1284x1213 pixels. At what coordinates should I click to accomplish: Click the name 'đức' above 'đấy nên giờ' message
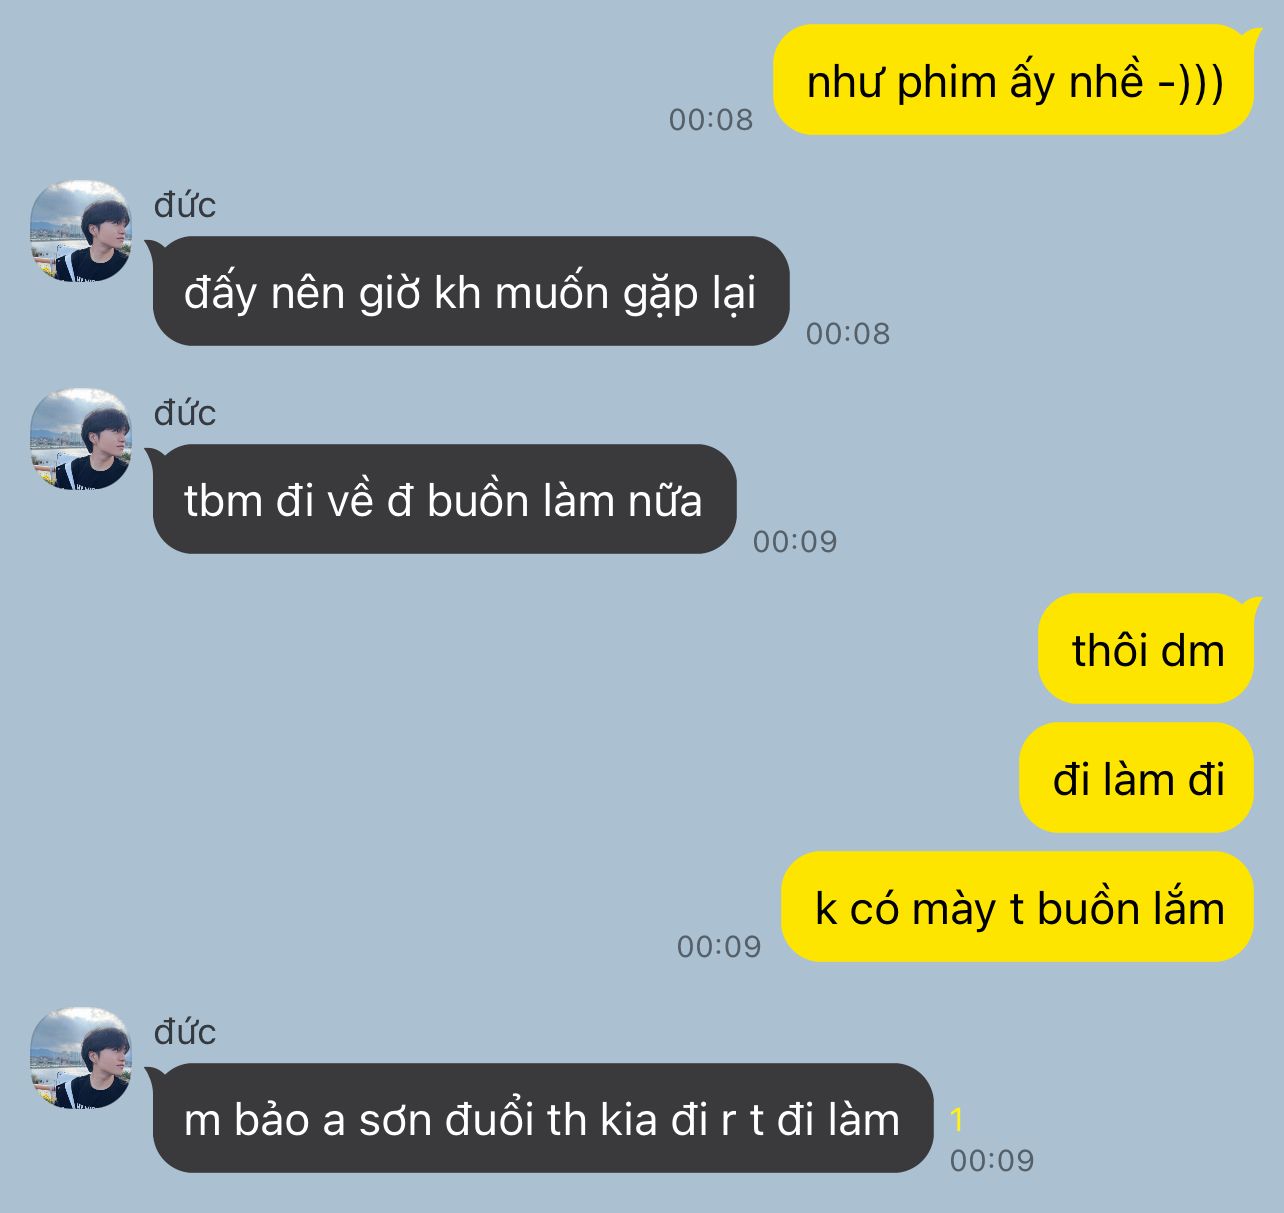[x=185, y=205]
